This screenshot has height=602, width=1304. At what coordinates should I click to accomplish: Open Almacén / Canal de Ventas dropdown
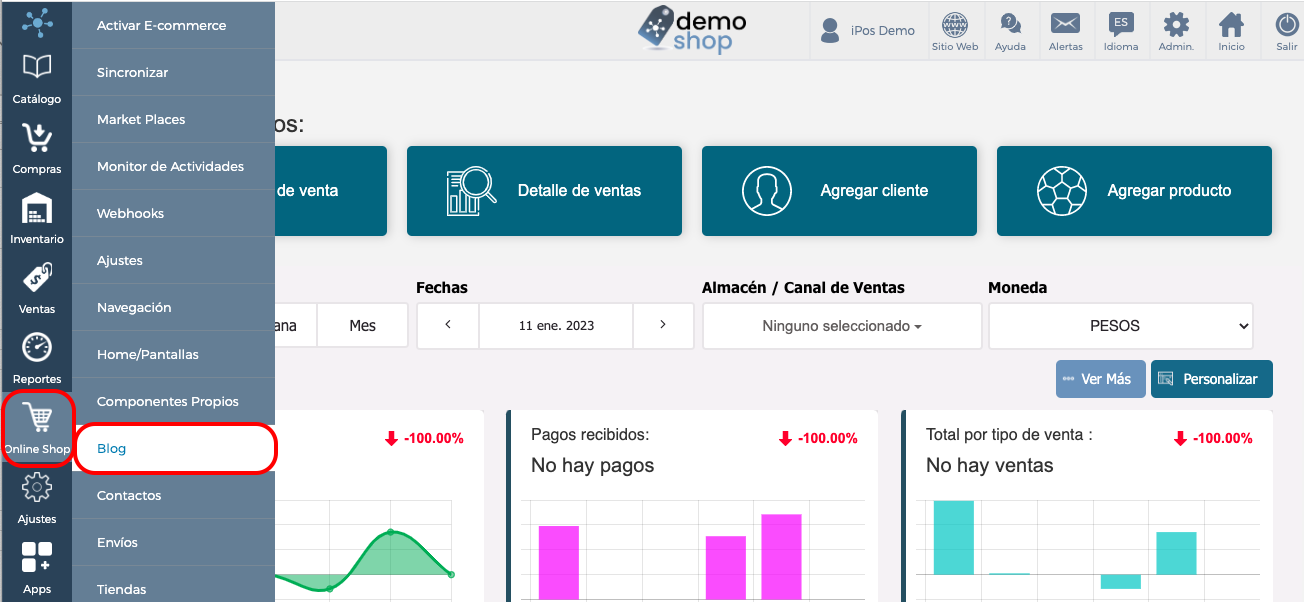842,326
